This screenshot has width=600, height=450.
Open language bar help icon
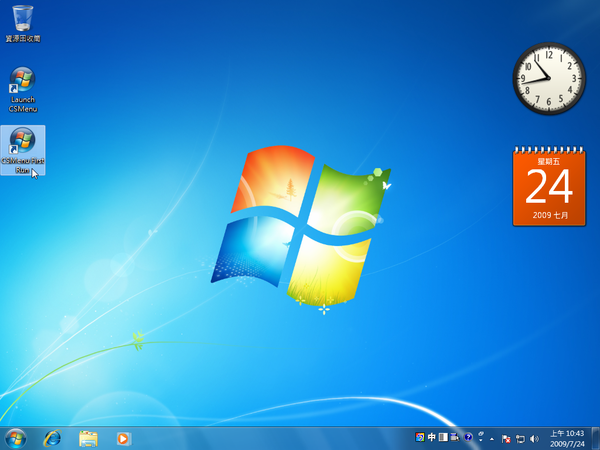click(x=468, y=437)
